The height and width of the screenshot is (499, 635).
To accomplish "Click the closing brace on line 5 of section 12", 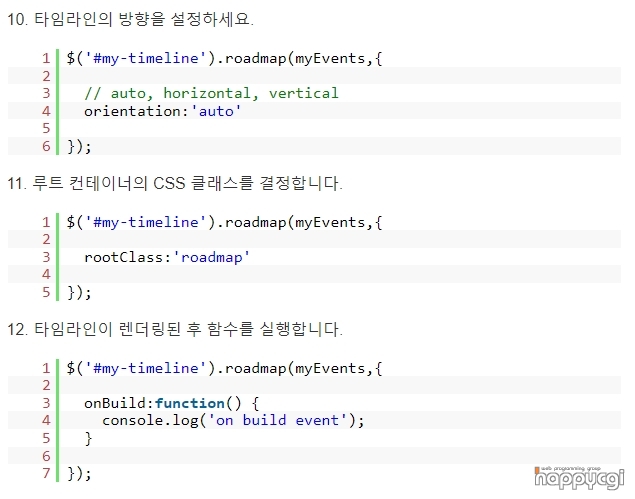I will (x=88, y=438).
